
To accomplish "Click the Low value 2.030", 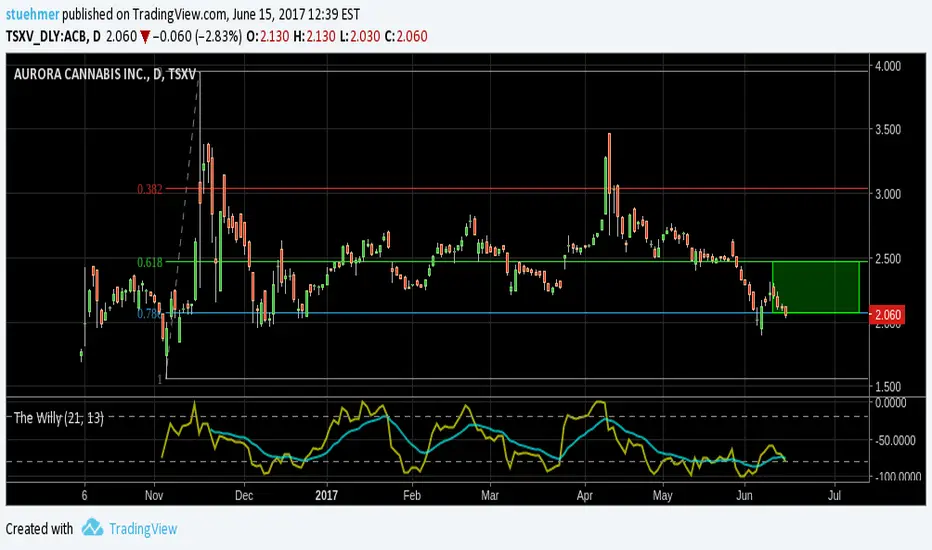I will [x=365, y=36].
